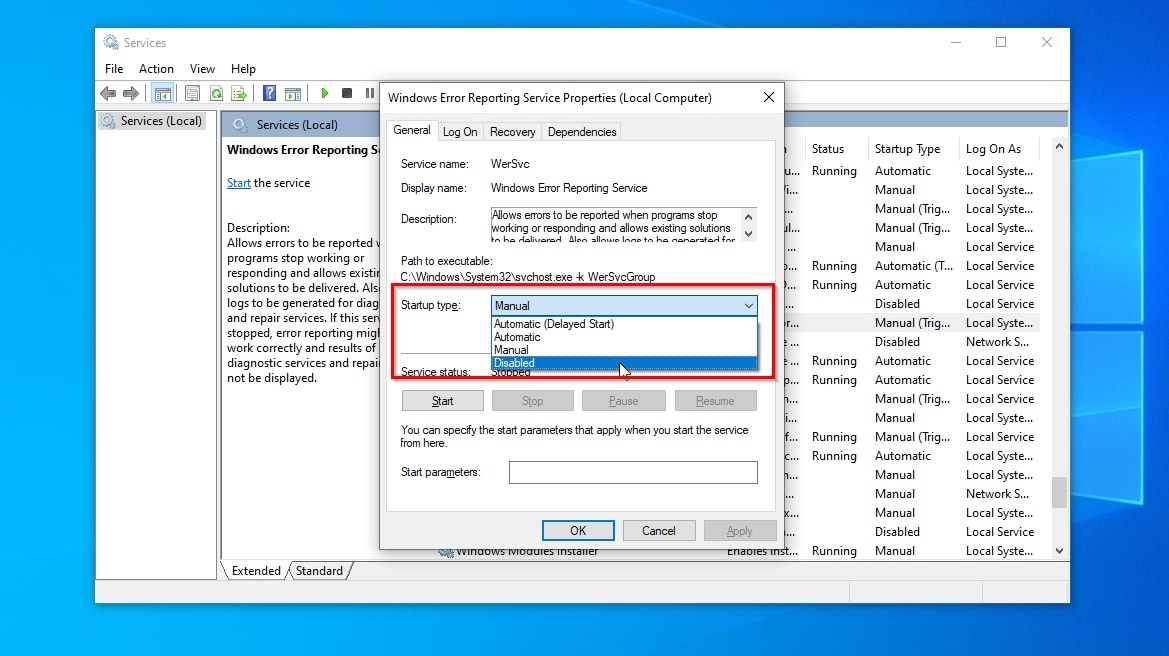Click OK to confirm the properties

(578, 531)
